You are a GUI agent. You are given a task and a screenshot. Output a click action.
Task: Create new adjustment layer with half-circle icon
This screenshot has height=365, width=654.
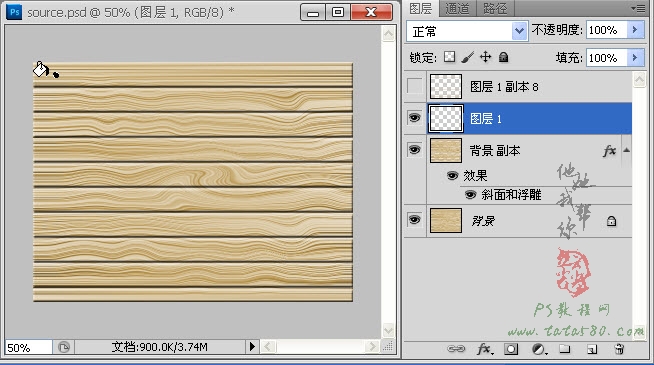[x=539, y=349]
